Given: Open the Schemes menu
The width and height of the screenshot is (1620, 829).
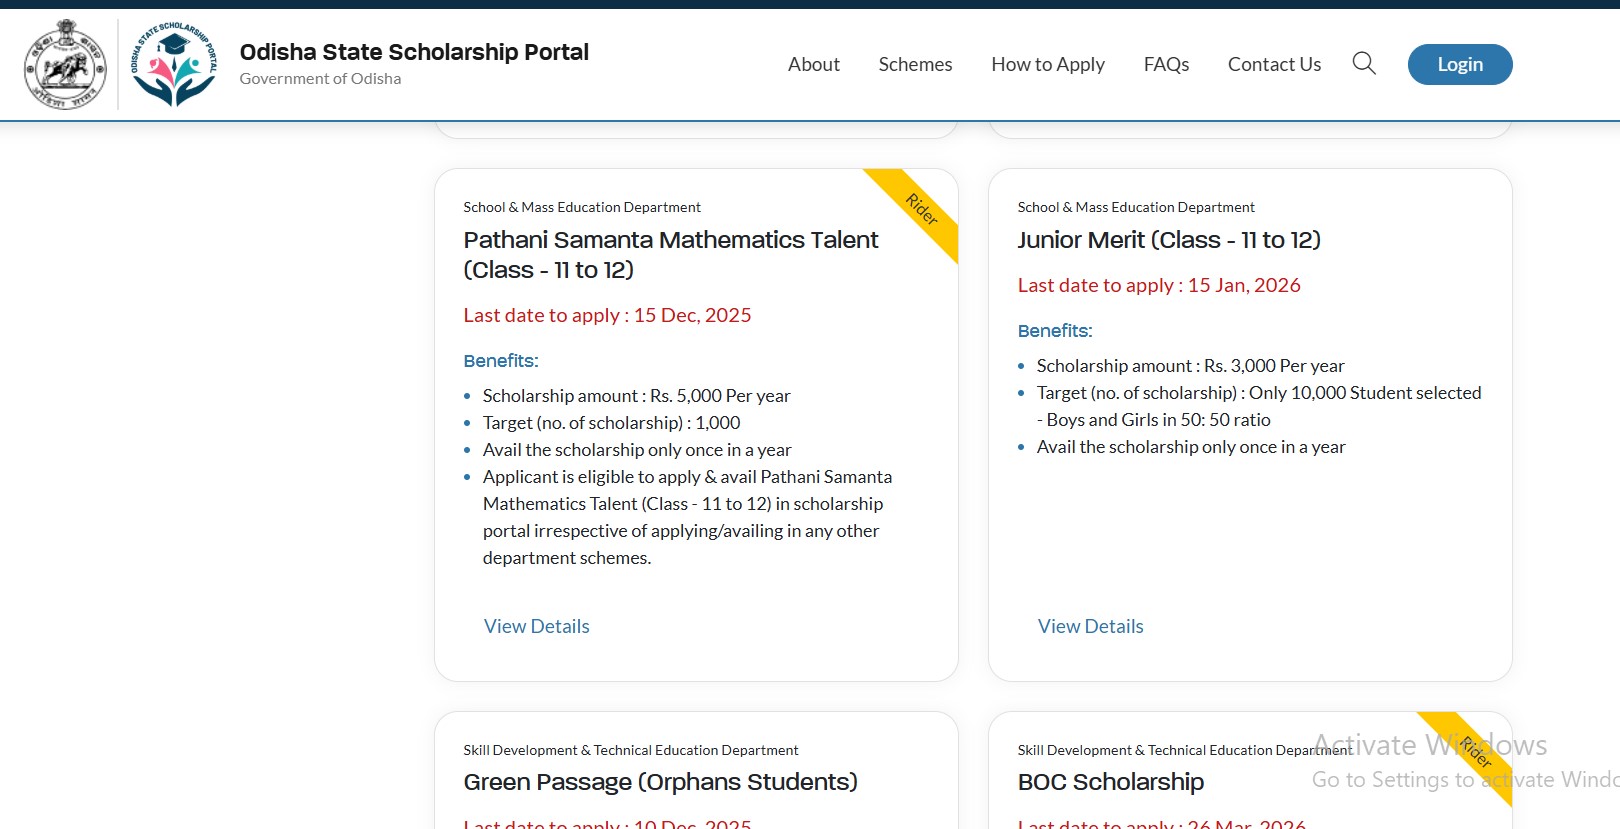Looking at the screenshot, I should (x=915, y=64).
